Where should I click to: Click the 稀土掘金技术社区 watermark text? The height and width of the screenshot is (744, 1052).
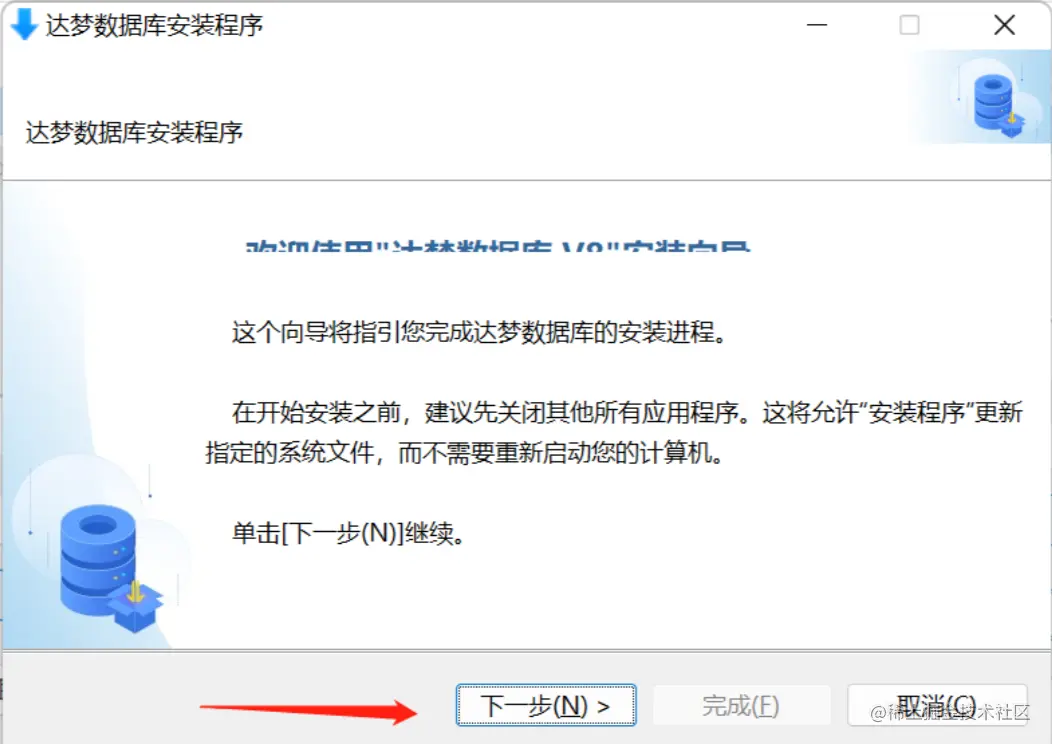[x=950, y=712]
